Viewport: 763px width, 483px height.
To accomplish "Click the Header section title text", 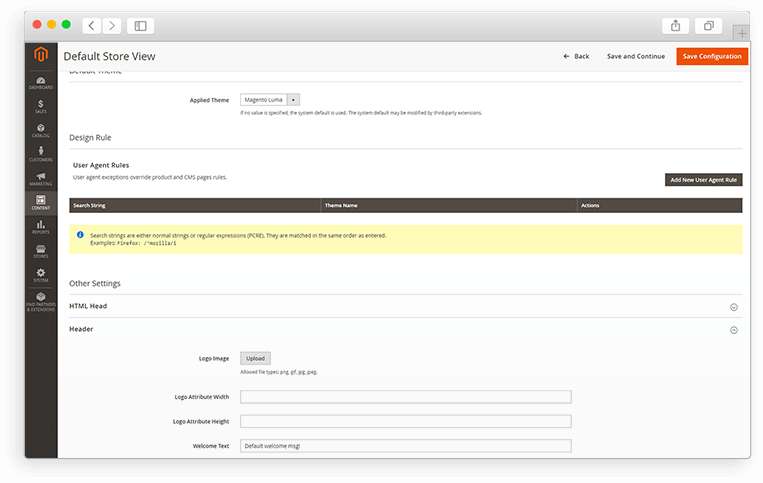I will click(x=81, y=329).
